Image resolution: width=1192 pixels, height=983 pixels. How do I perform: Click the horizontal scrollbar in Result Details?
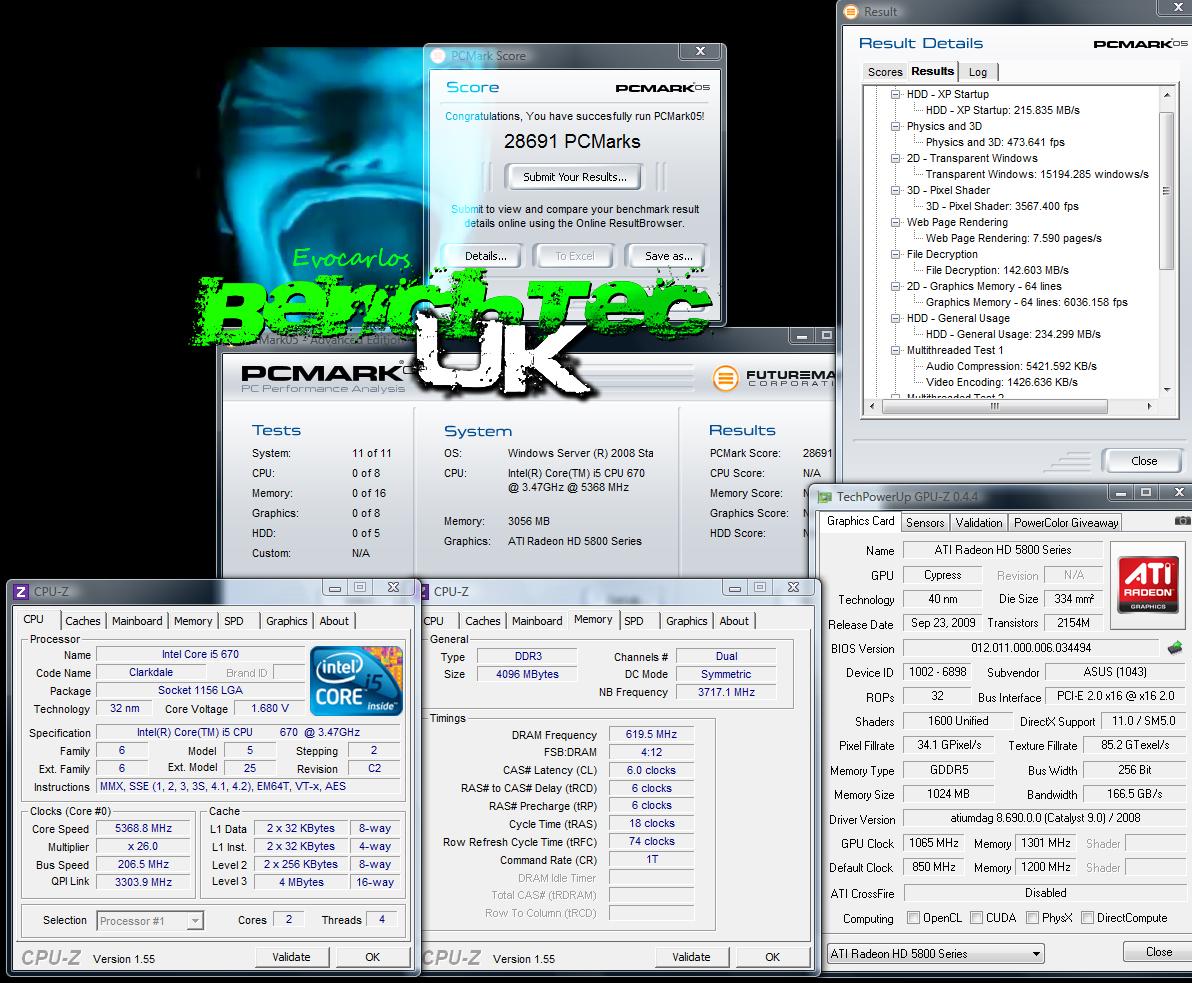point(994,406)
